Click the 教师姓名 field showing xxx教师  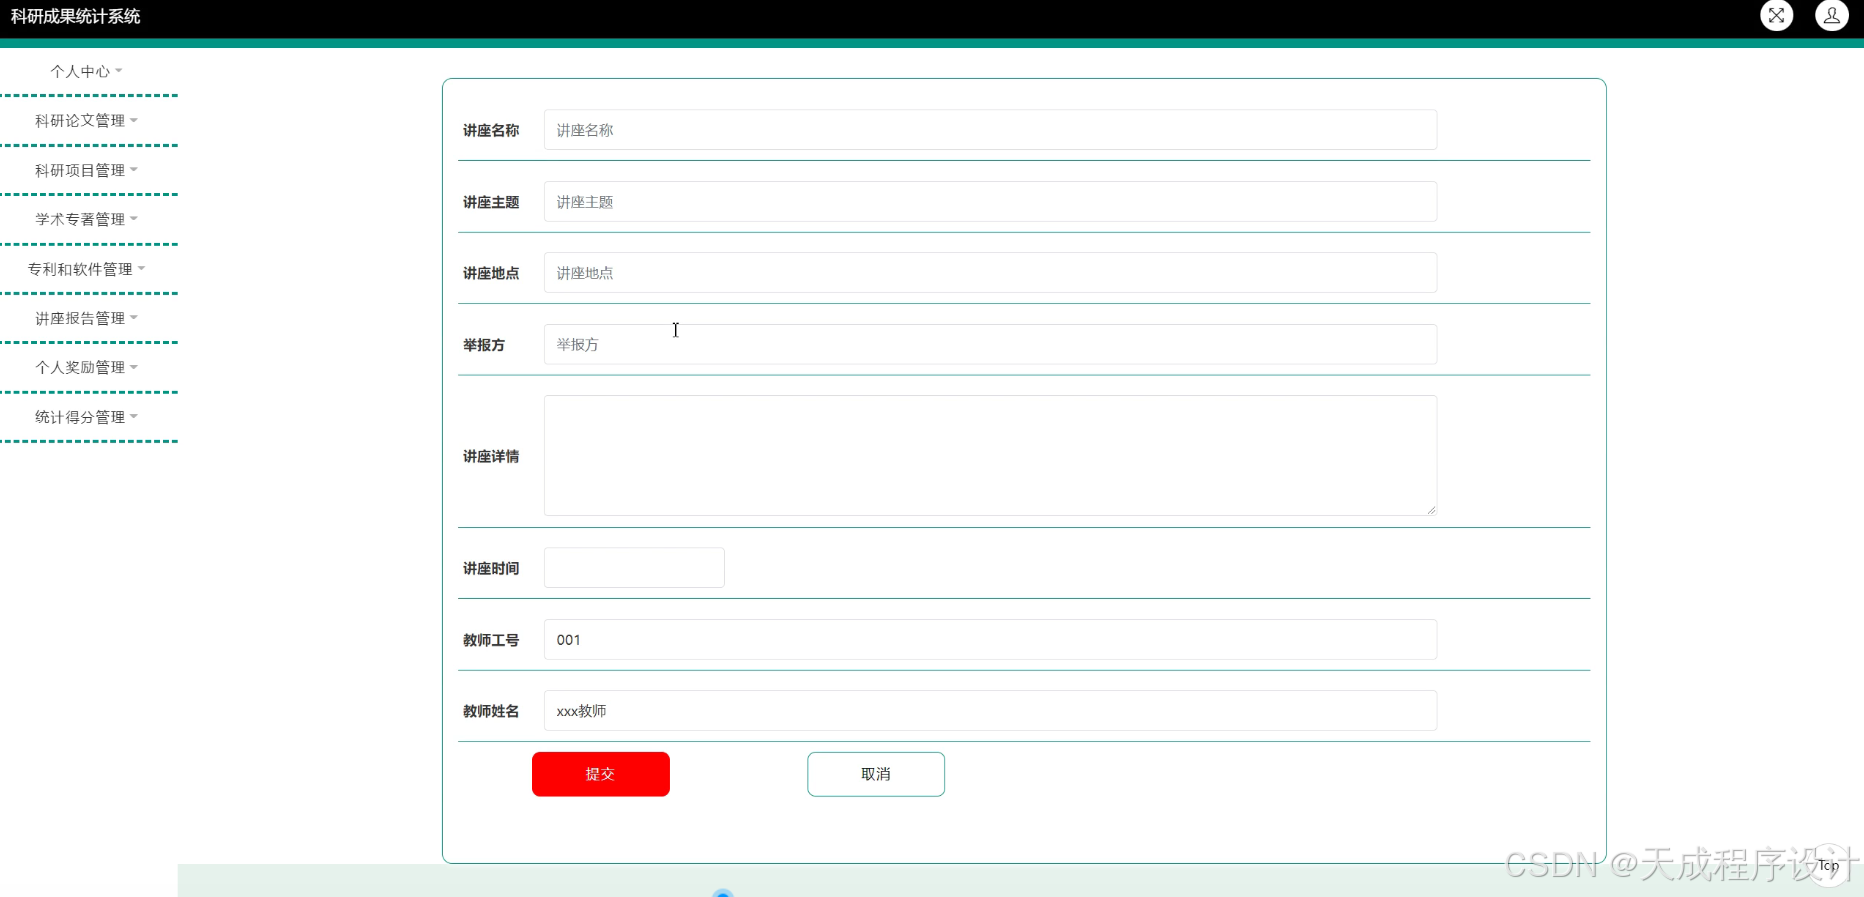tap(990, 711)
